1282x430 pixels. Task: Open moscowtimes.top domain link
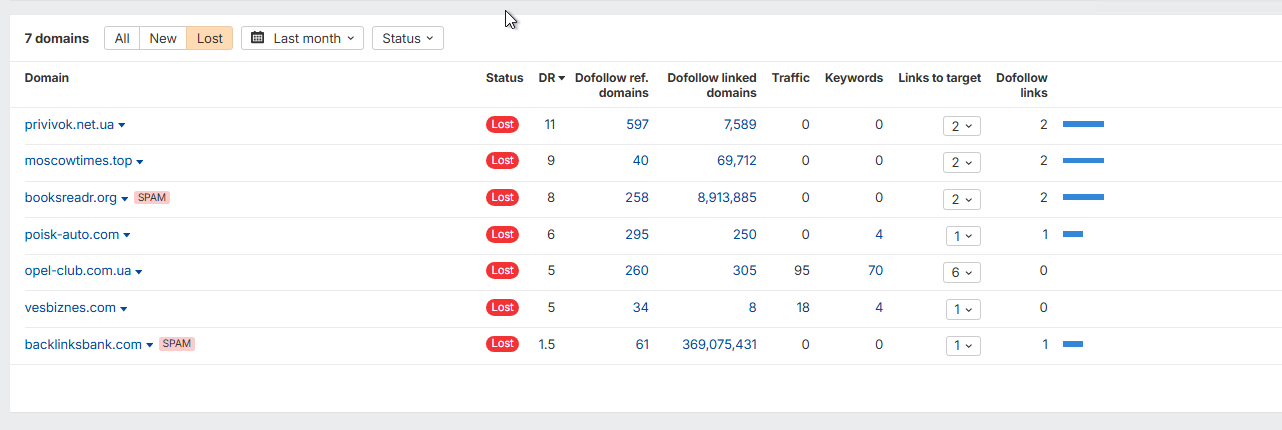pos(78,161)
